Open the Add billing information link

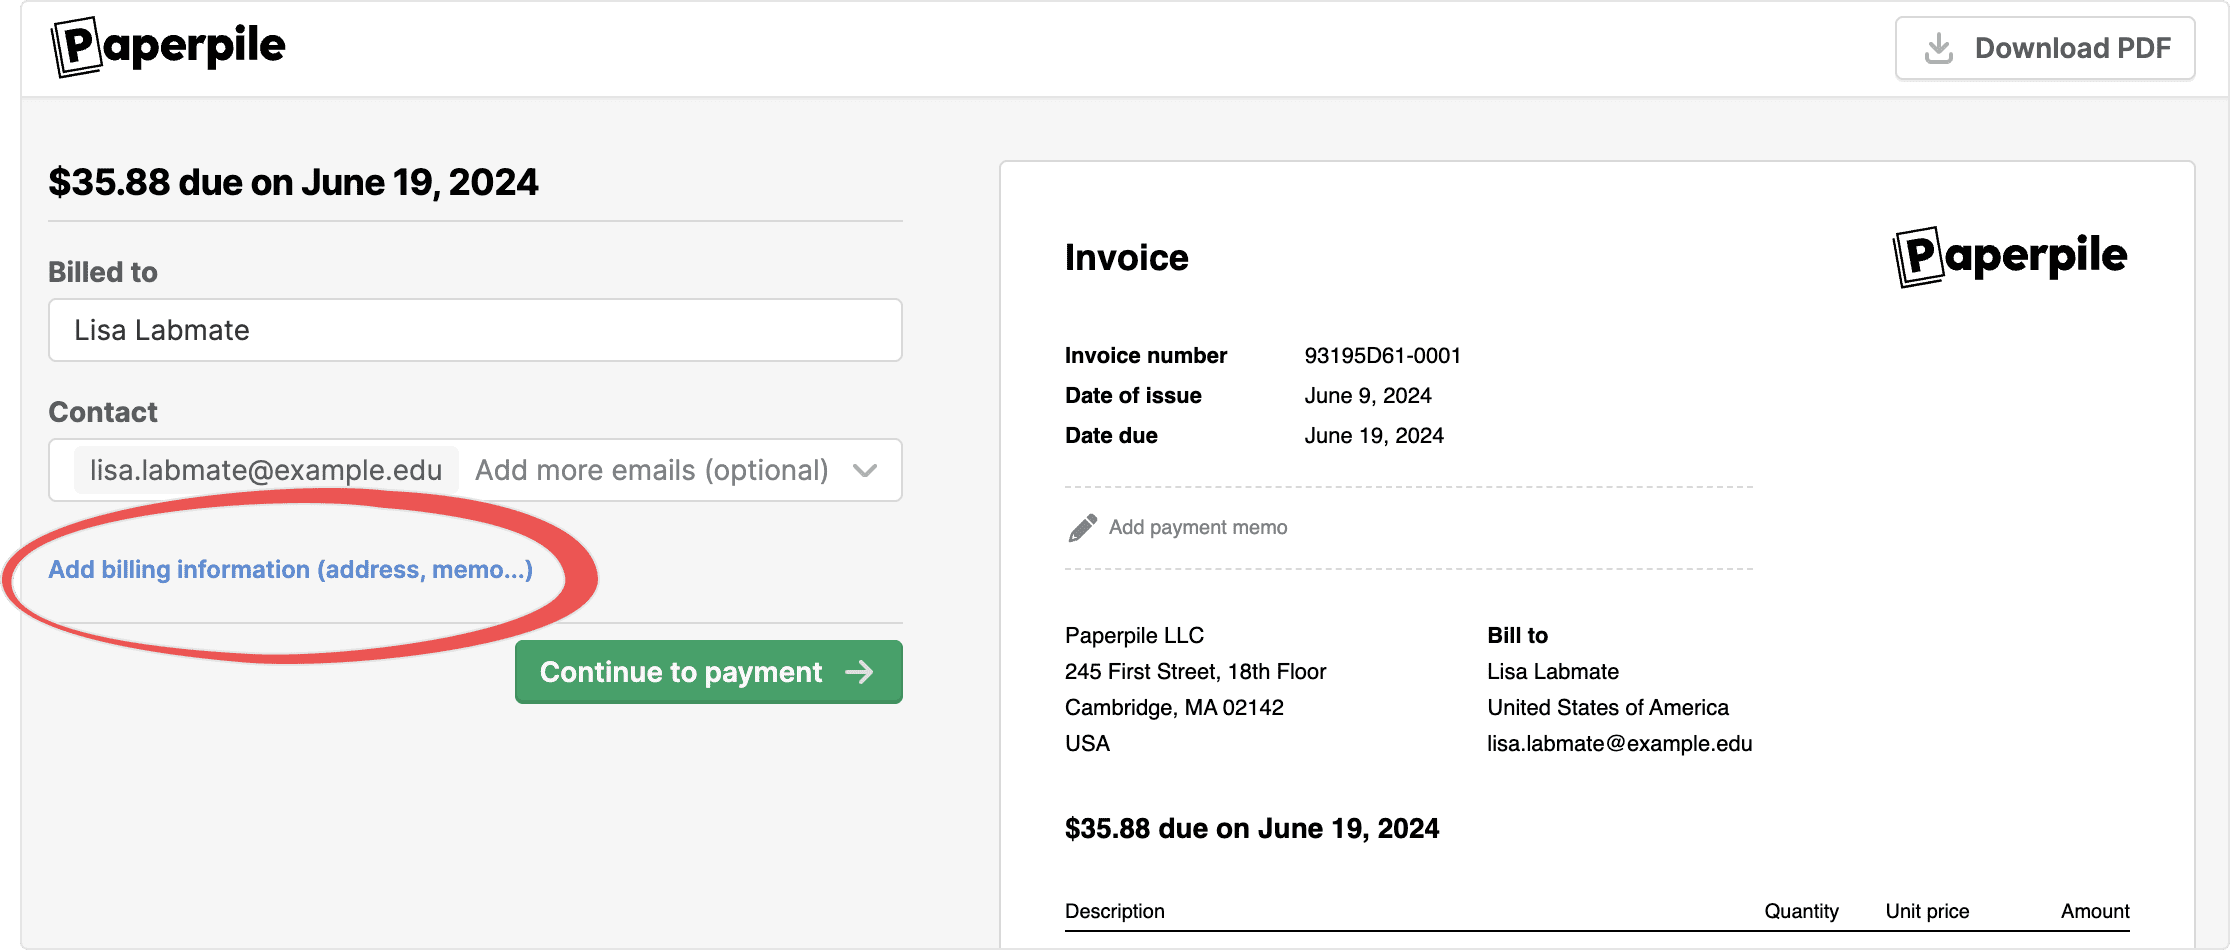pos(290,569)
